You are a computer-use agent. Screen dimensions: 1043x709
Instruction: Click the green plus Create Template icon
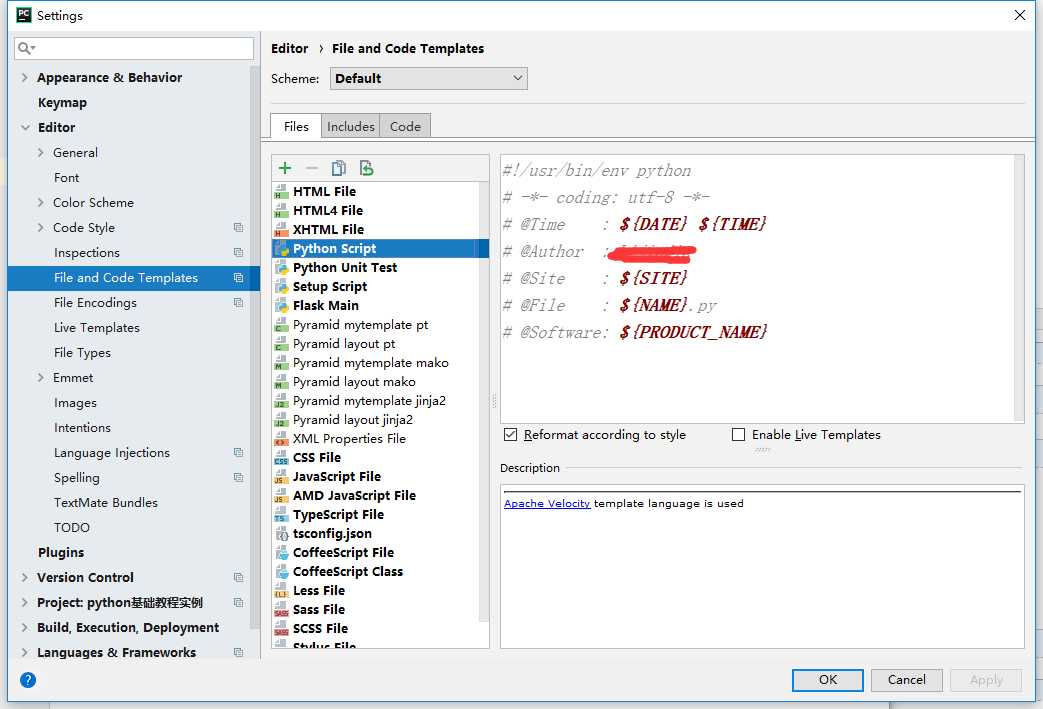[285, 168]
